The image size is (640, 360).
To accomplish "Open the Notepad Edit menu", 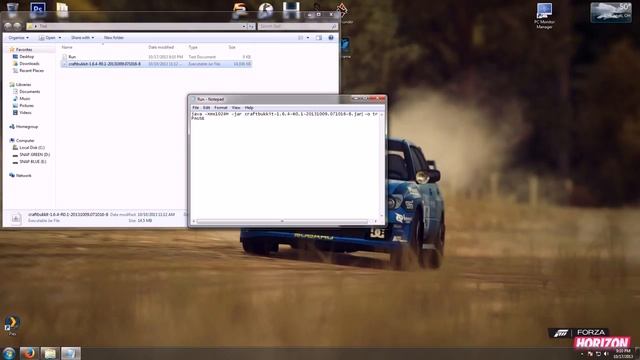I will pos(207,108).
